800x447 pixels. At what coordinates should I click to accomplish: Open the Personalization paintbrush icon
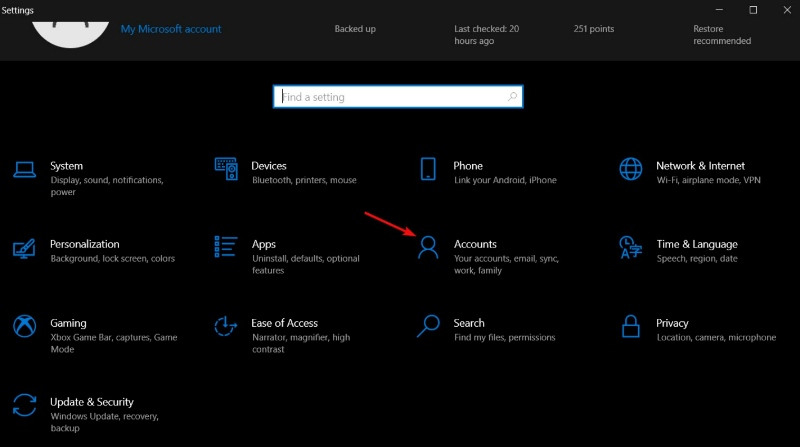tap(24, 249)
